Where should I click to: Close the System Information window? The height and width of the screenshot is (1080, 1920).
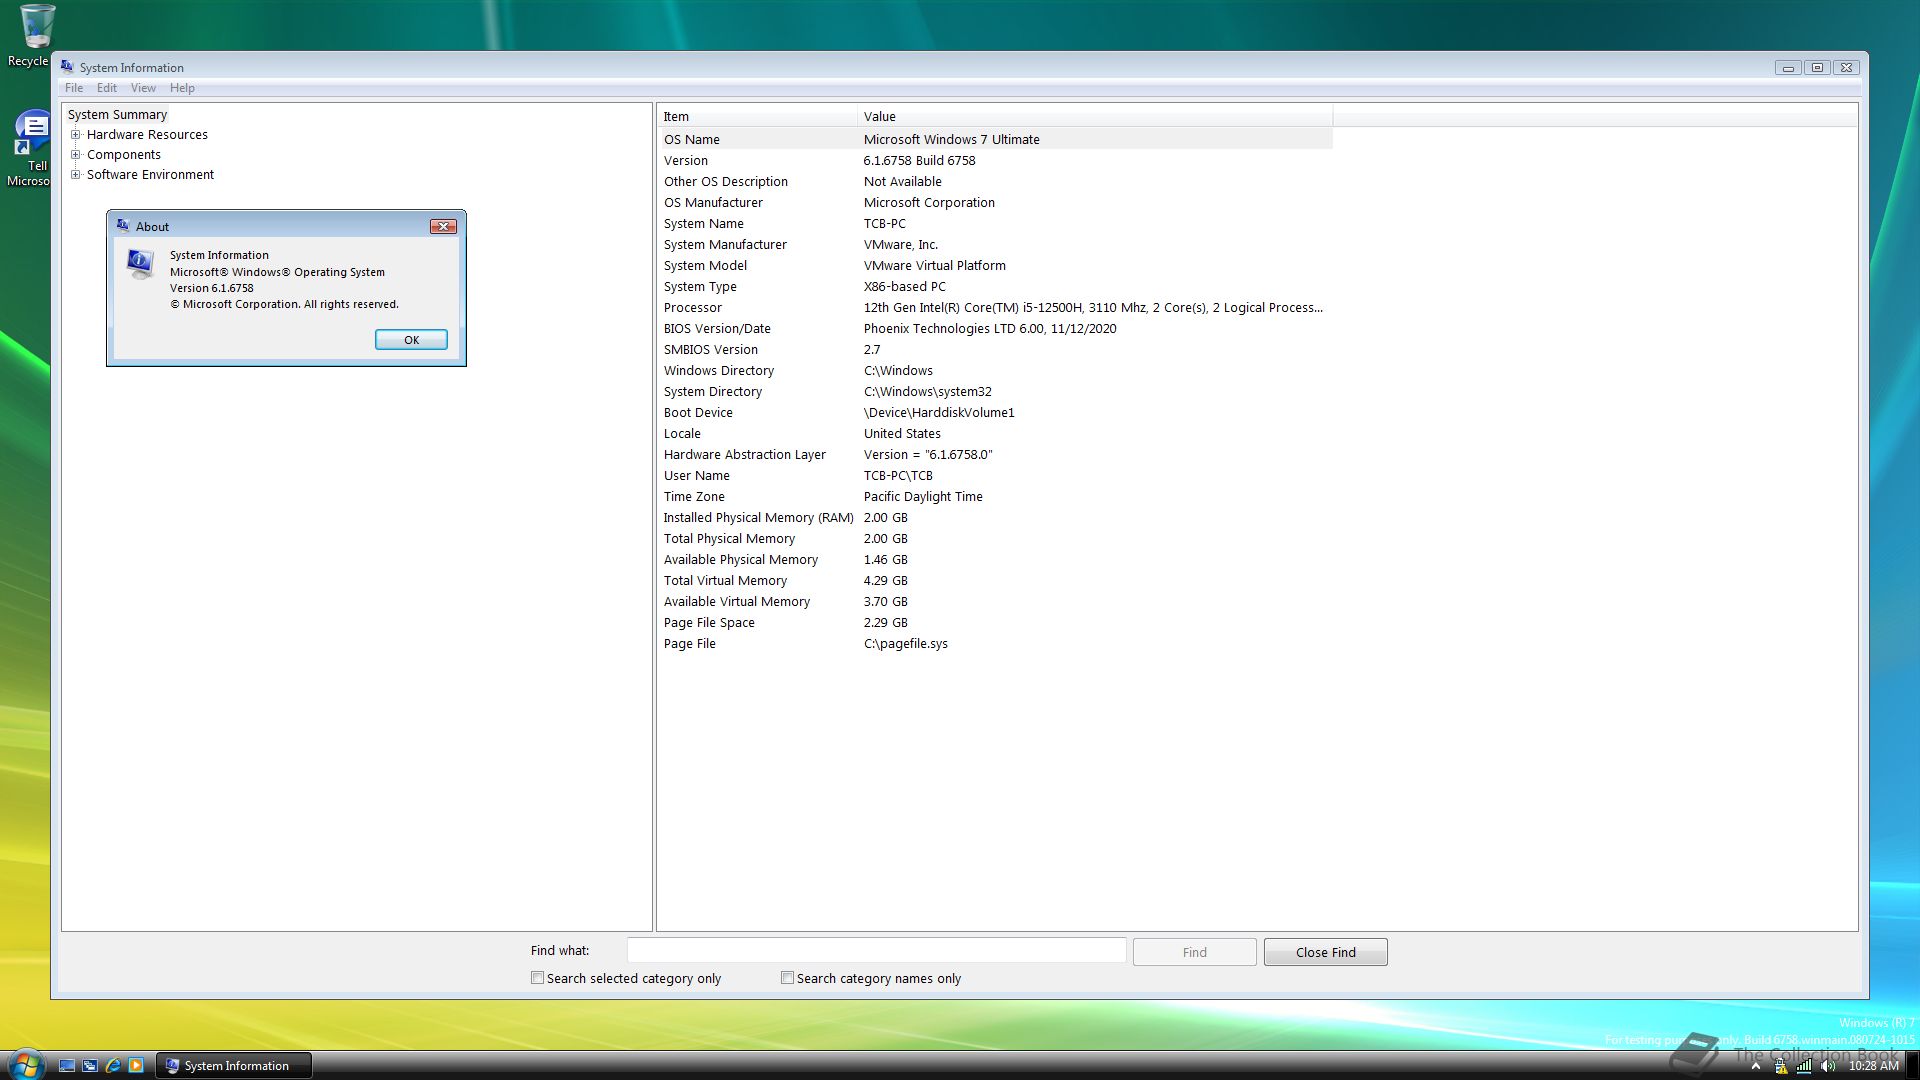pyautogui.click(x=1847, y=68)
